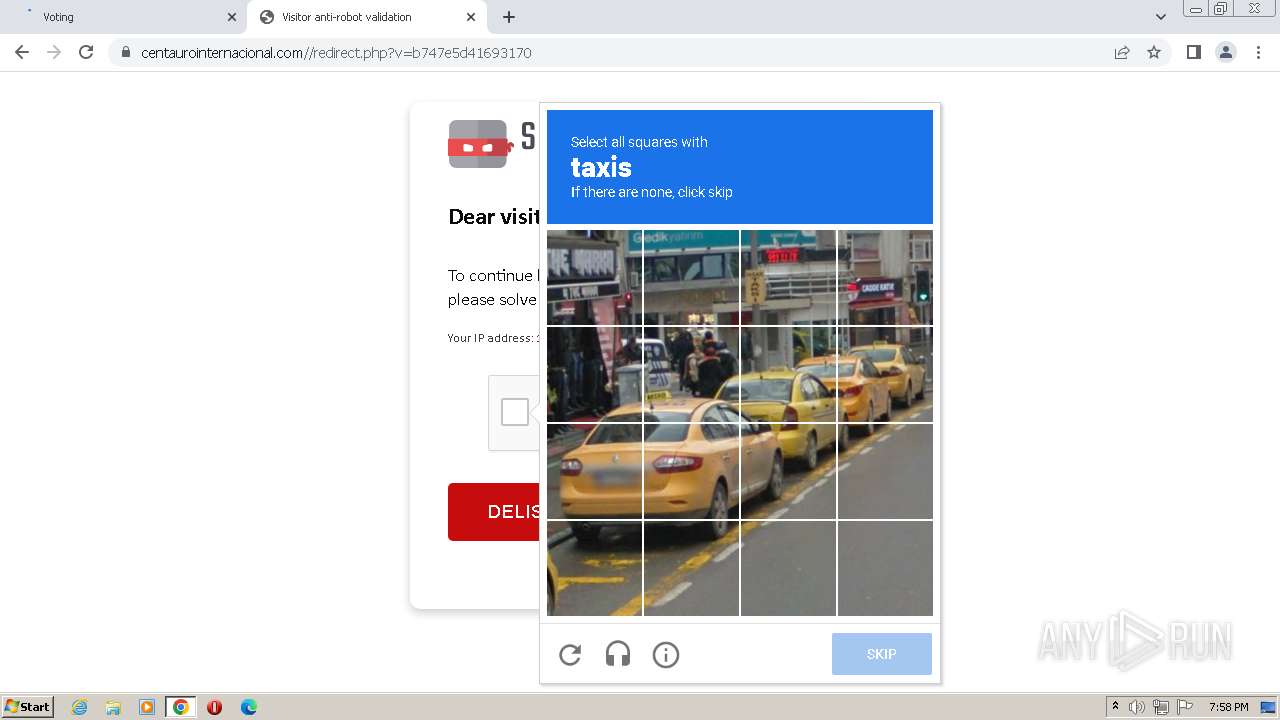Click the 'Your IP address' text
Viewport: 1280px width, 720px height.
click(x=493, y=338)
